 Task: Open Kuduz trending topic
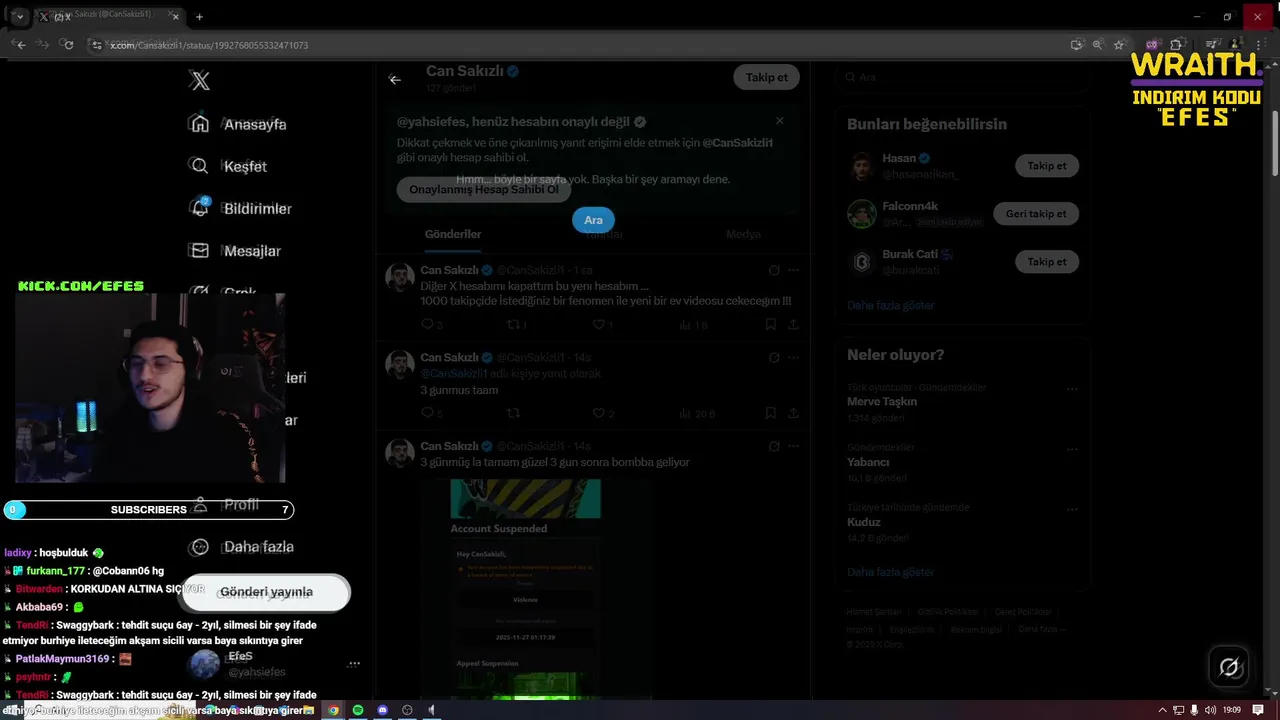click(864, 522)
